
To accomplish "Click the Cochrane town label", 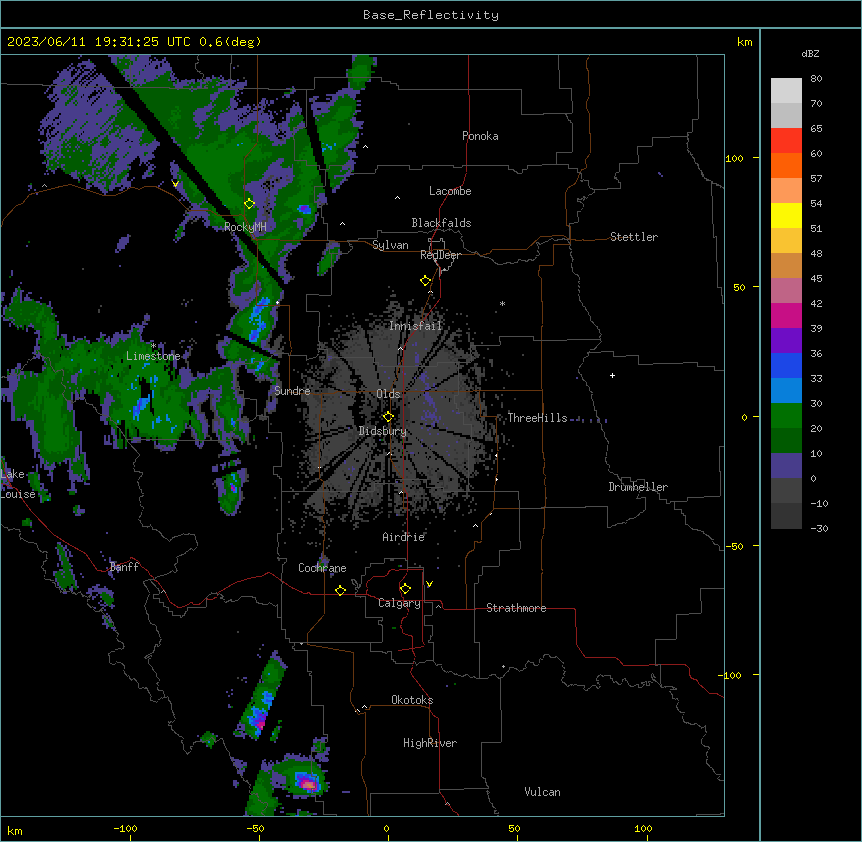I will tap(322, 568).
